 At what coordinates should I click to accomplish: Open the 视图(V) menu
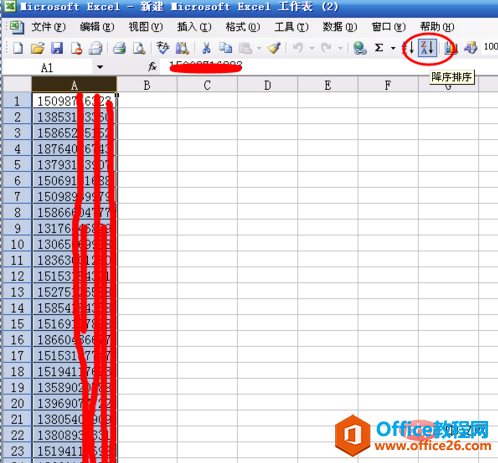tap(146, 27)
